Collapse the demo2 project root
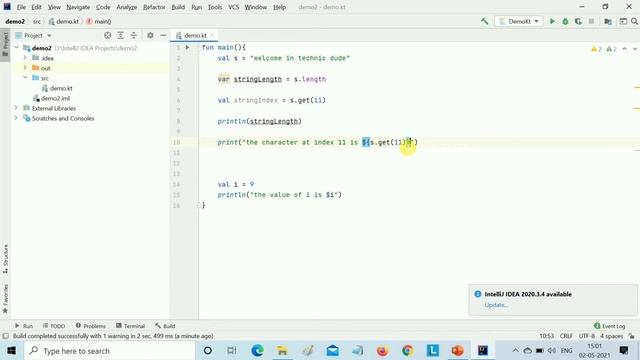 [x=16, y=48]
